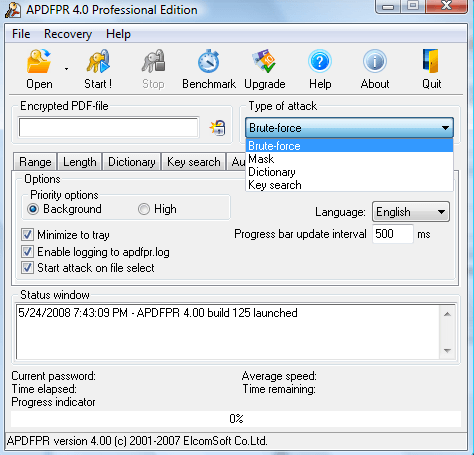The image size is (474, 455).
Task: Open an encrypted PDF via the Open icon
Action: click(x=39, y=61)
